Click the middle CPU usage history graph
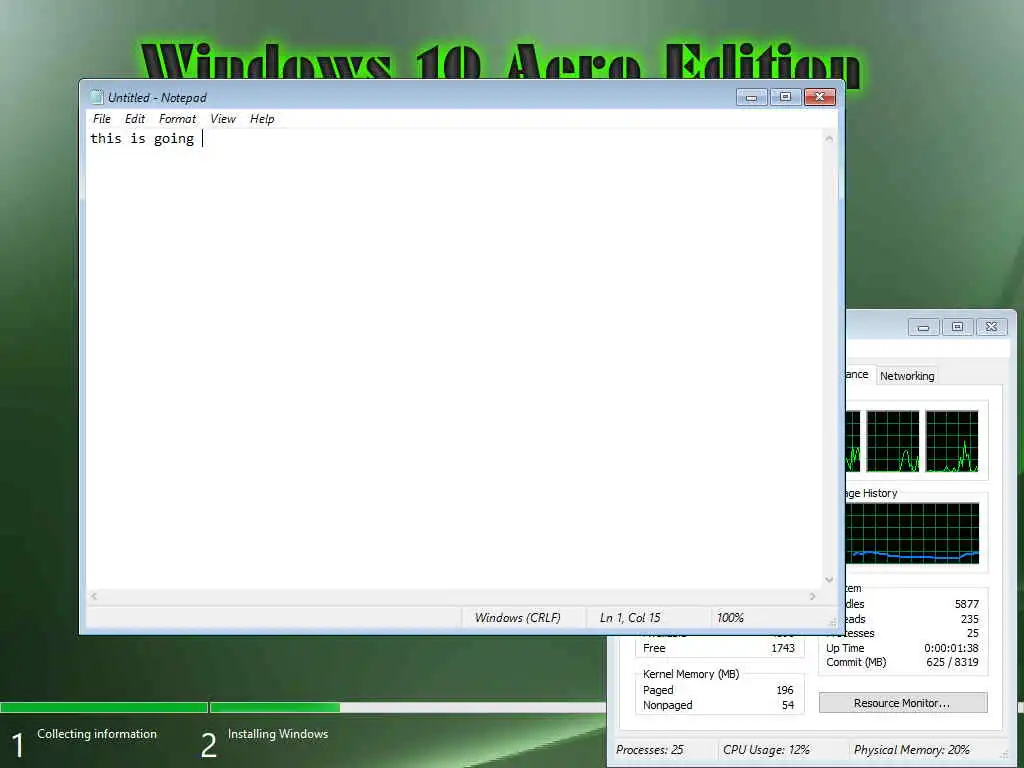This screenshot has width=1024, height=768. [x=893, y=441]
